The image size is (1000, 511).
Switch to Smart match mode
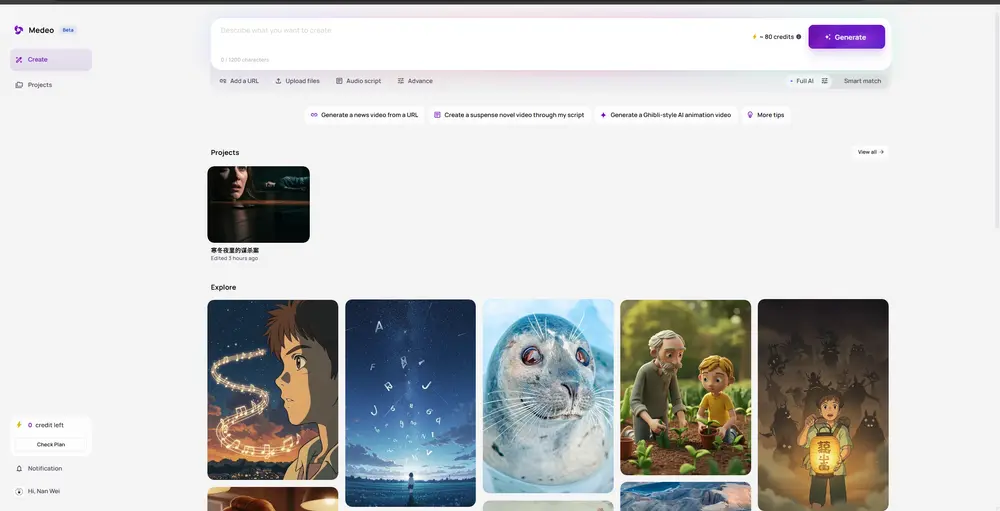tap(862, 81)
